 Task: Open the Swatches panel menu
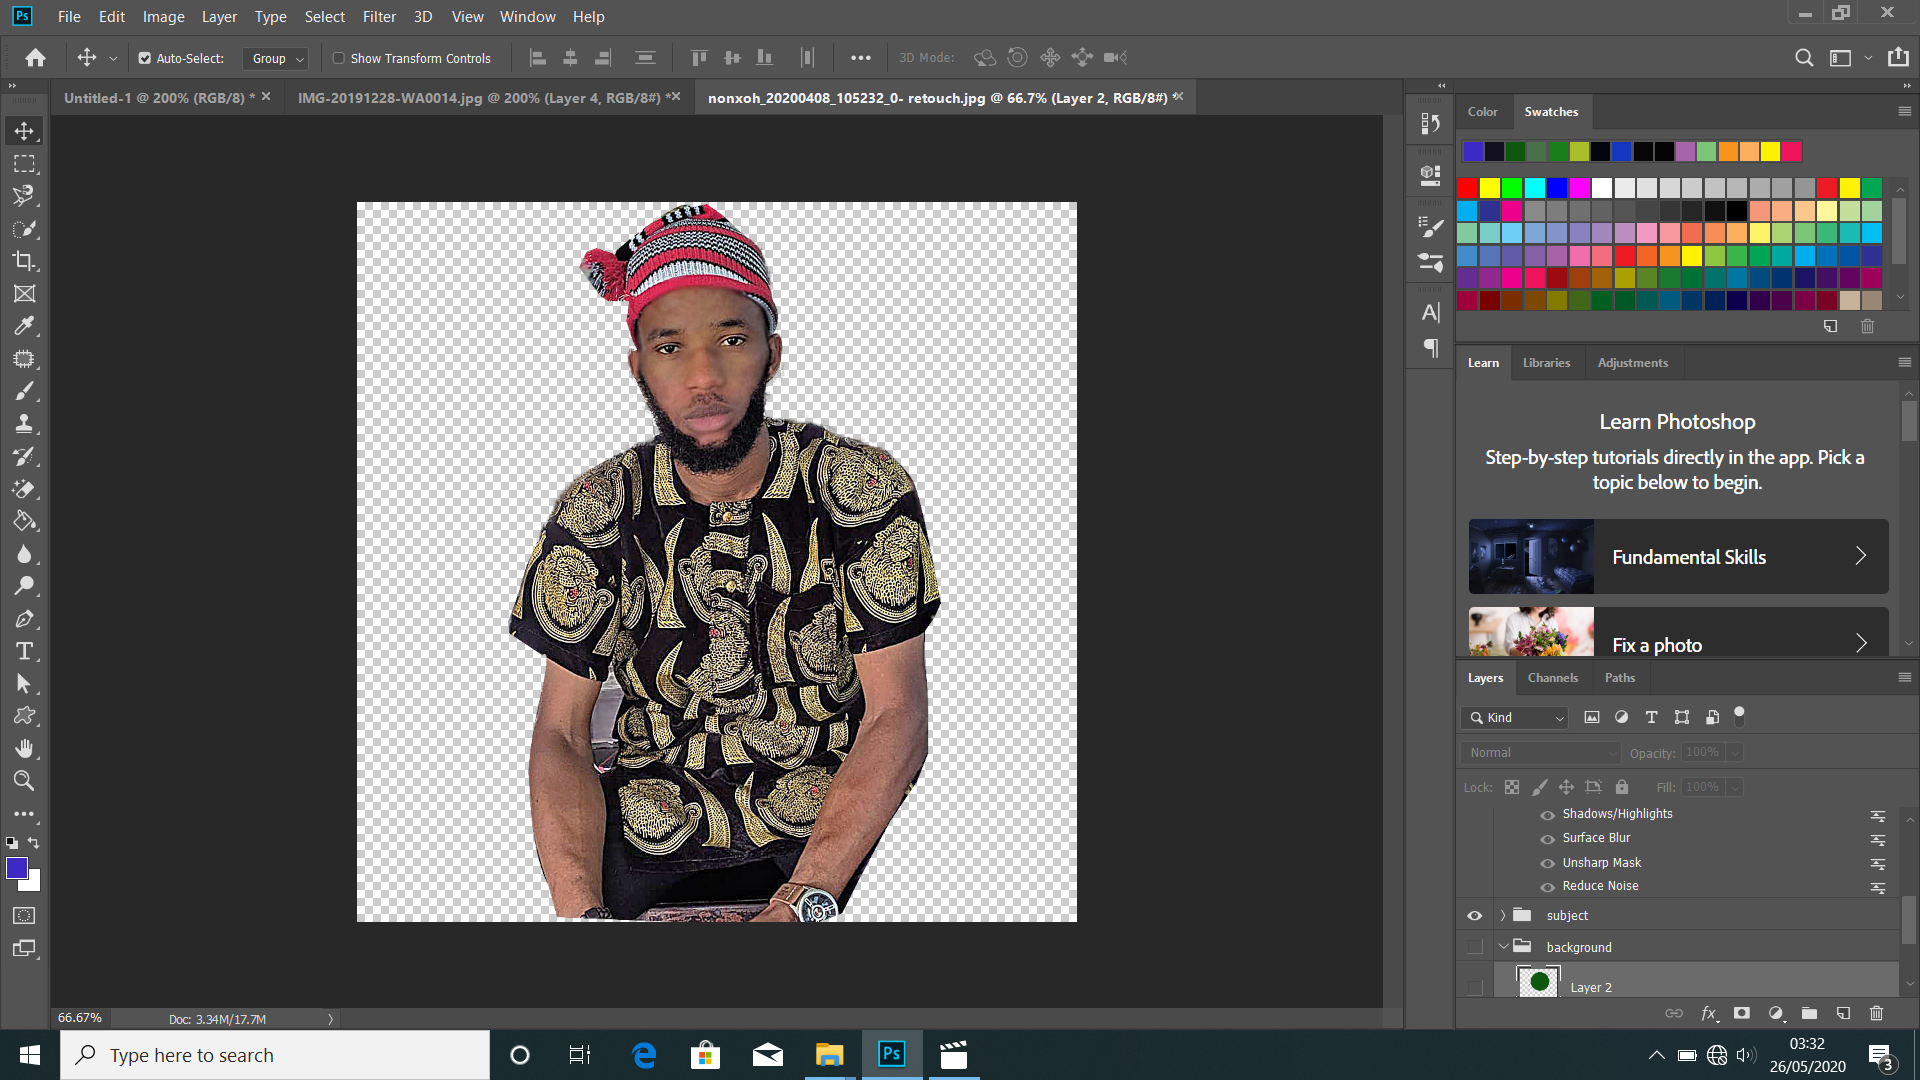click(1904, 111)
